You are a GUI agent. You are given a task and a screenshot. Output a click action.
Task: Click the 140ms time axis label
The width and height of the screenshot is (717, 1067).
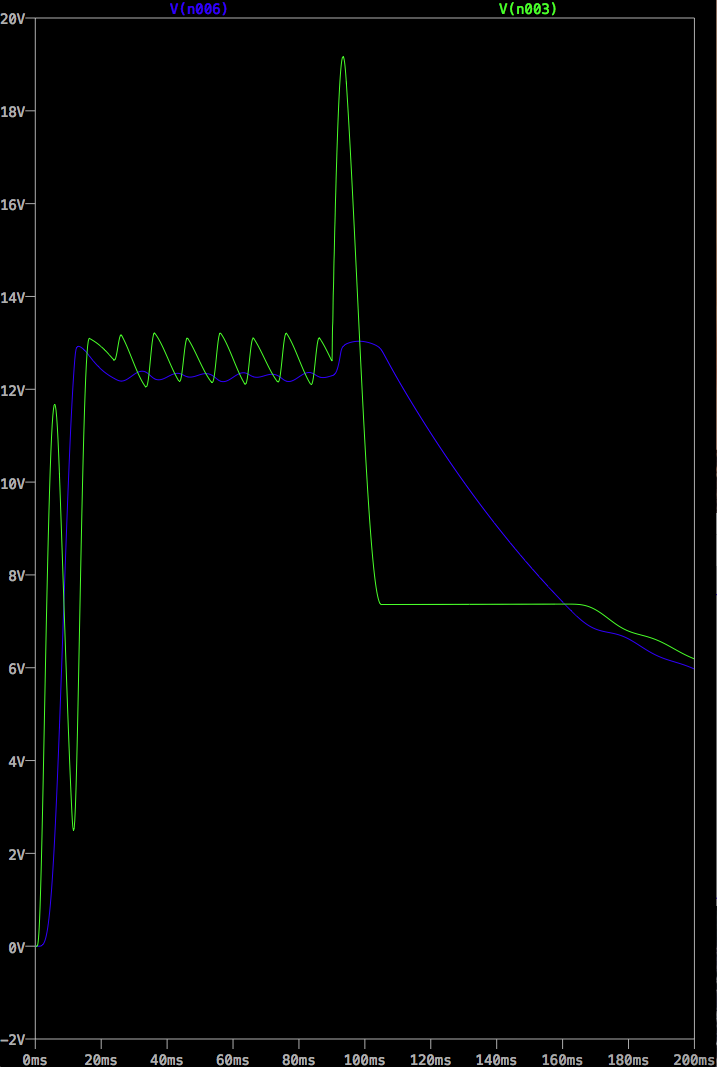(x=497, y=1060)
